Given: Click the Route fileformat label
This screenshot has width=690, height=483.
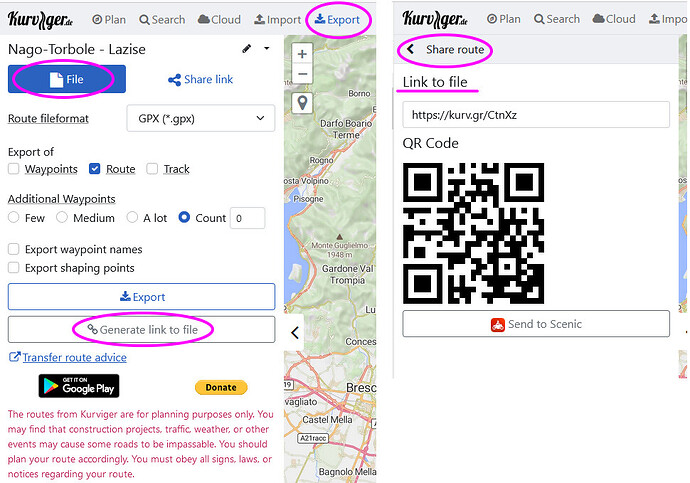Looking at the screenshot, I should [x=48, y=119].
